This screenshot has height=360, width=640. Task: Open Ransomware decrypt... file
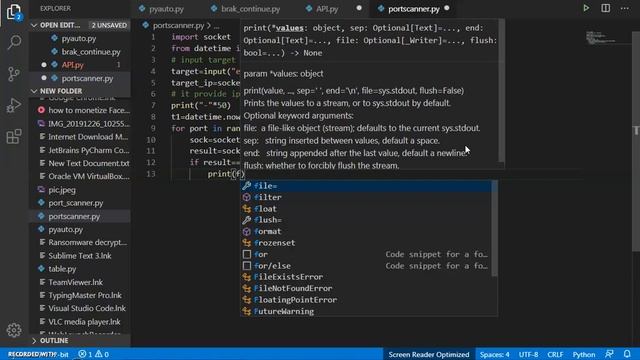coord(80,242)
